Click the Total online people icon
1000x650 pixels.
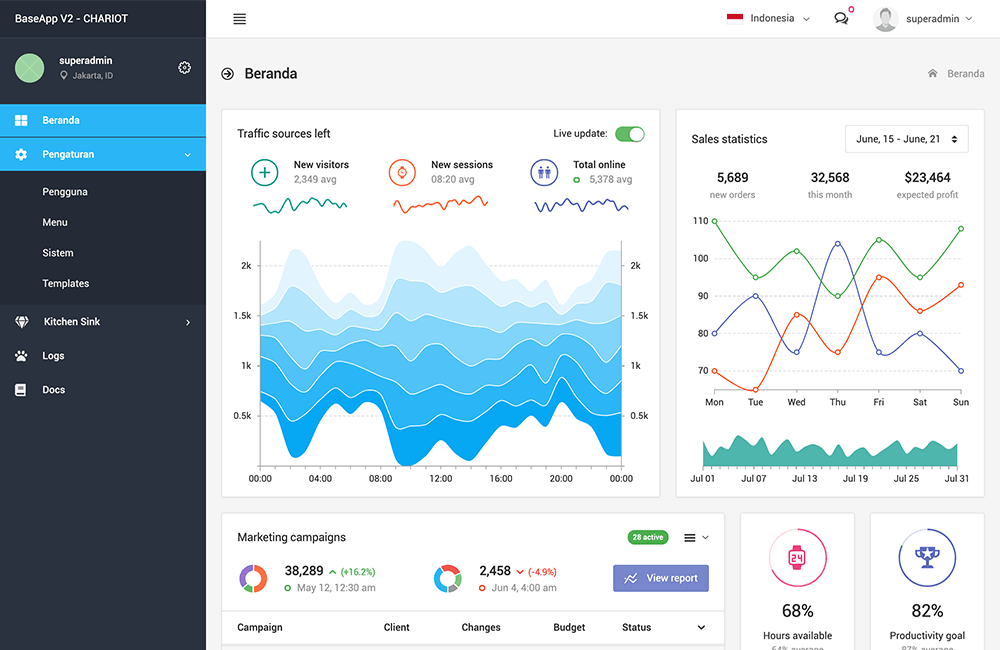(x=544, y=172)
